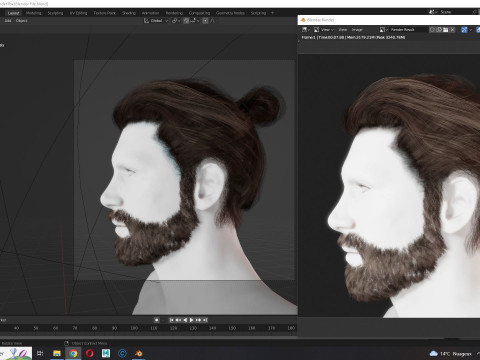The height and width of the screenshot is (360, 480).
Task: Open the weather widget showing 14°C
Action: coord(451,354)
